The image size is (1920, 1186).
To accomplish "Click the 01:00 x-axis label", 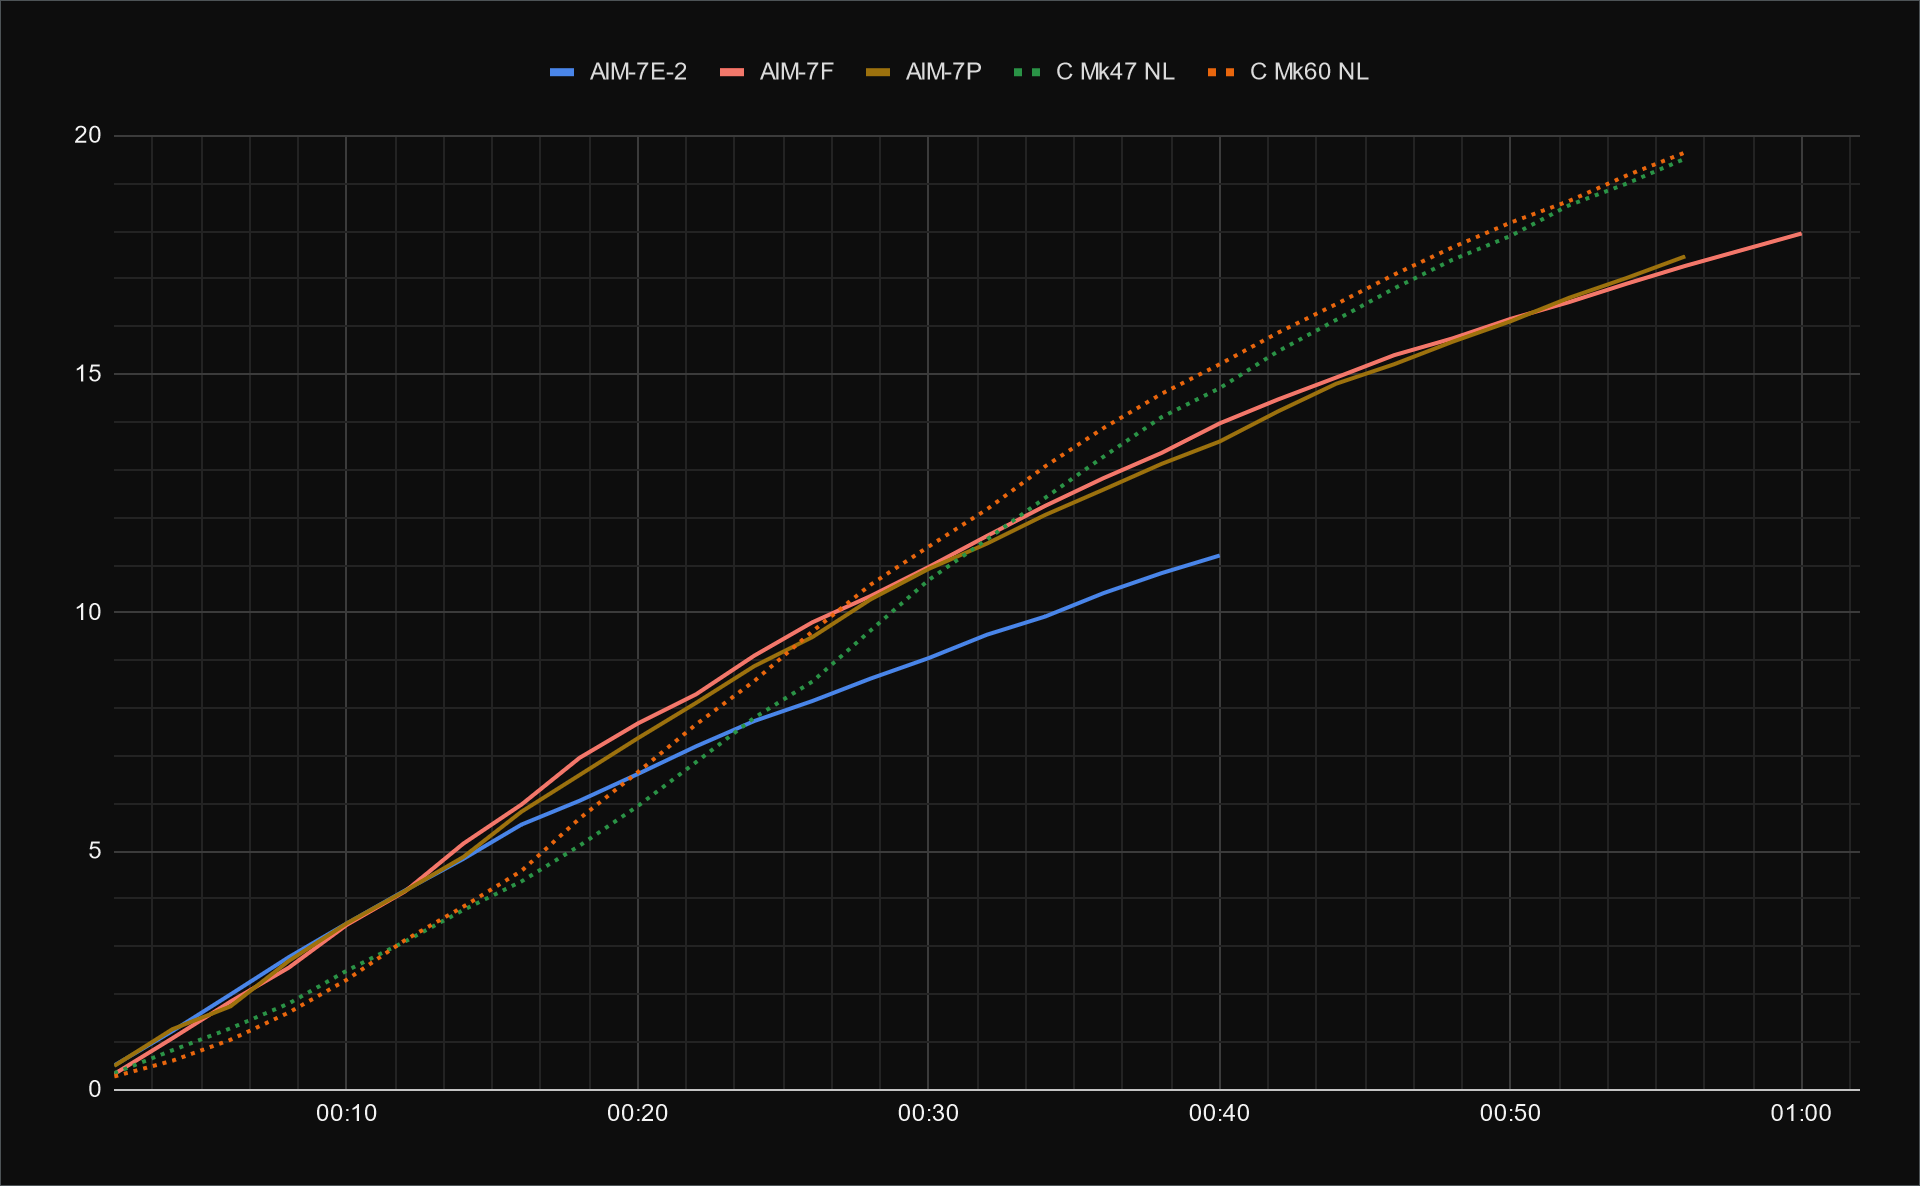I will pyautogui.click(x=1800, y=1114).
